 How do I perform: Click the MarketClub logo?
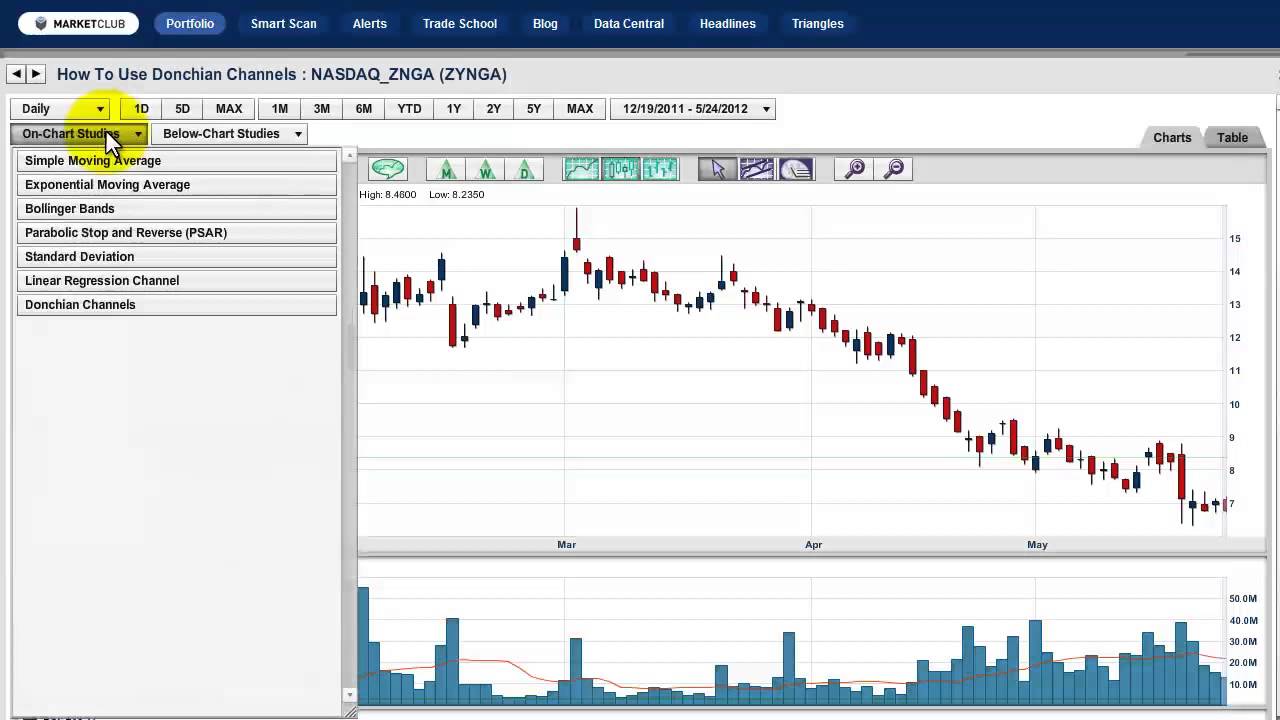point(78,24)
